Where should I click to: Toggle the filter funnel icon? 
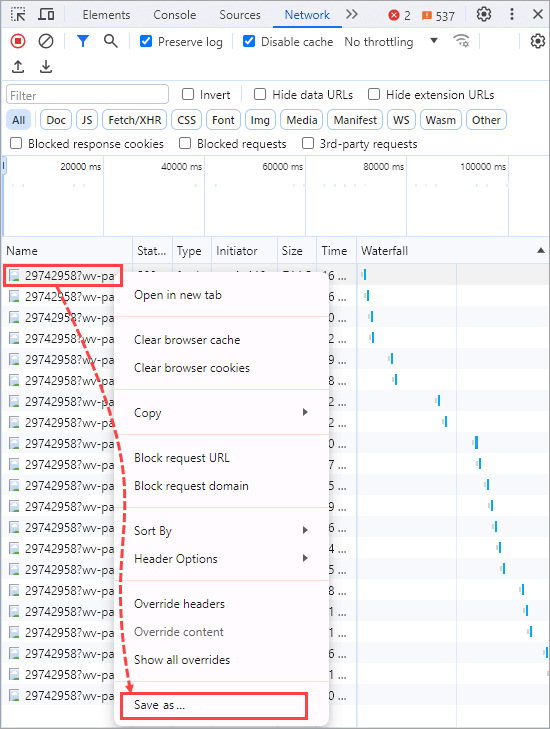tap(83, 41)
